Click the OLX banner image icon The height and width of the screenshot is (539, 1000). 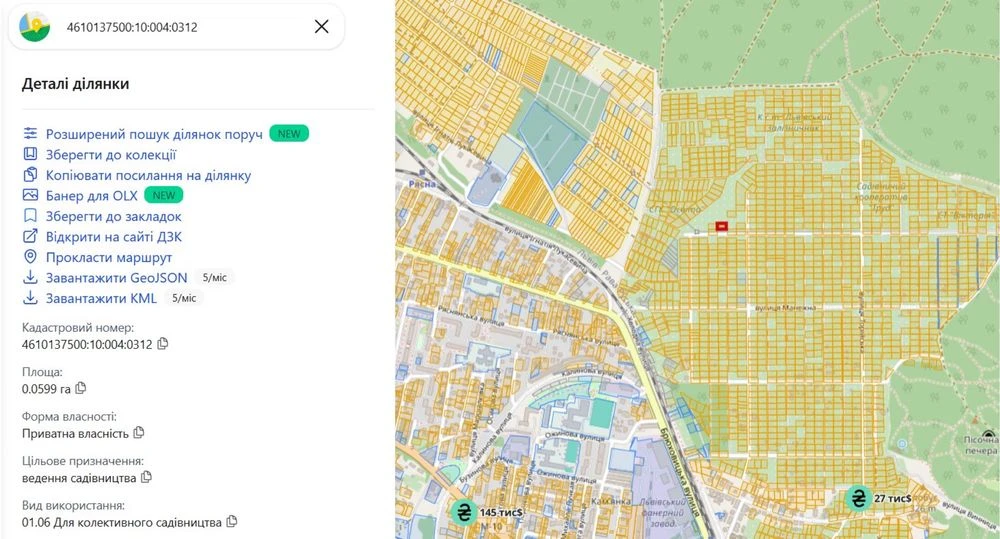click(x=30, y=195)
